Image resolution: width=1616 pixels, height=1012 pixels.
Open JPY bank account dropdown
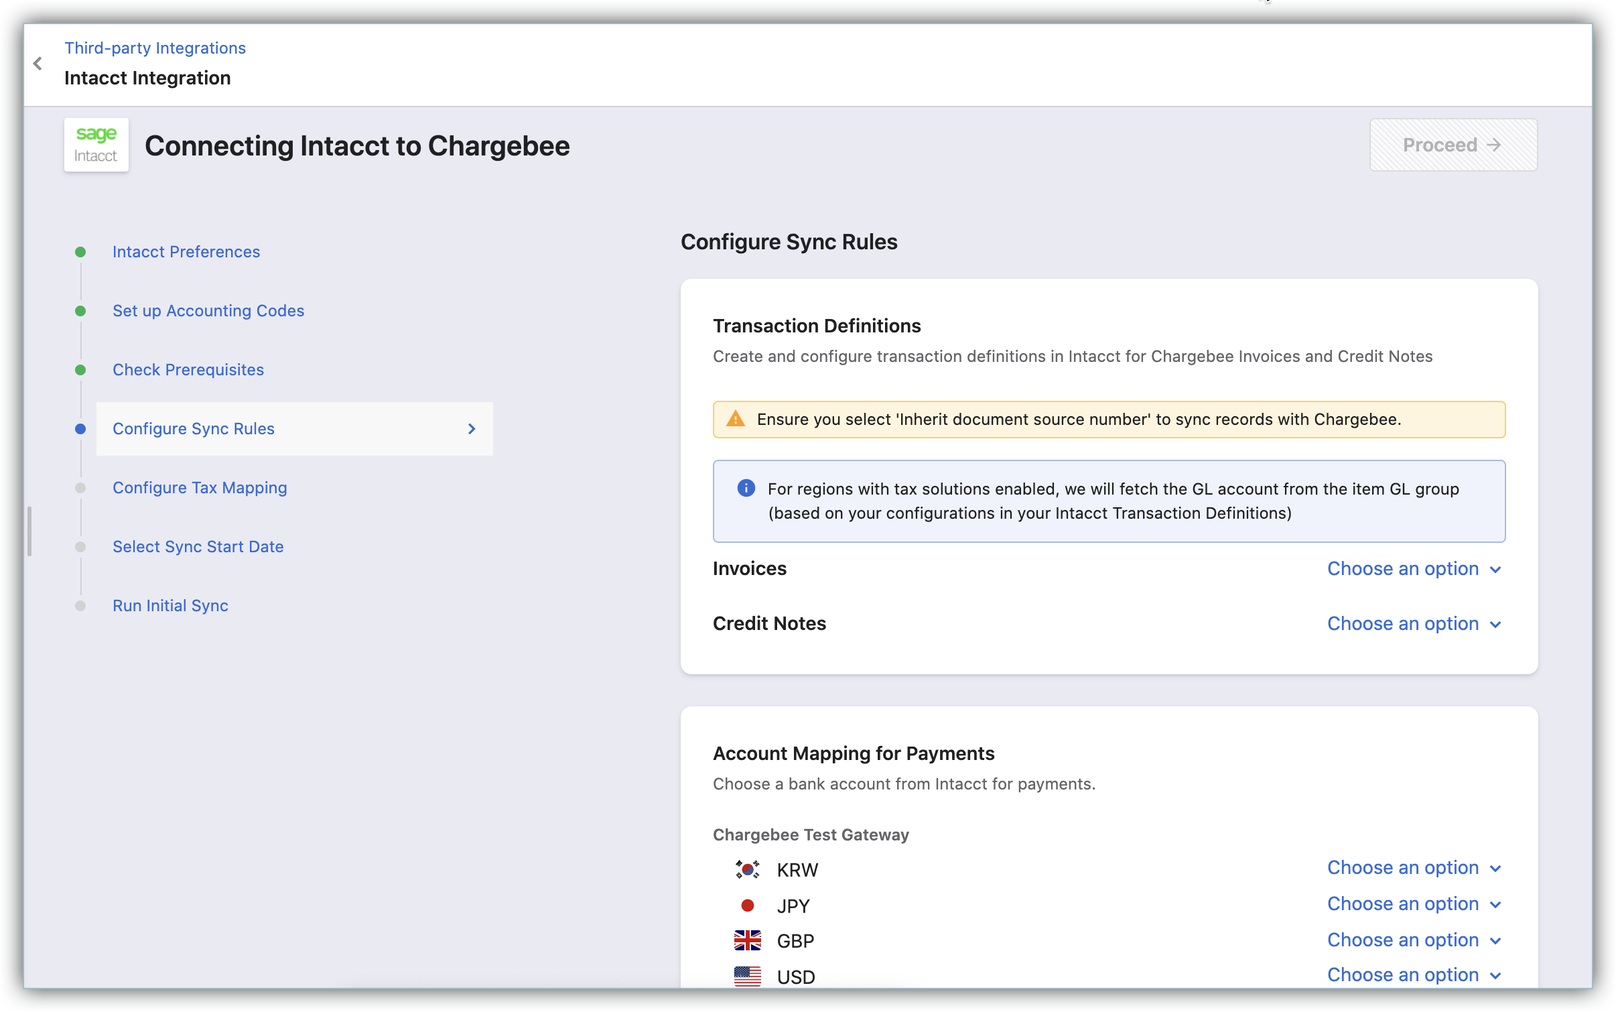click(x=1414, y=904)
